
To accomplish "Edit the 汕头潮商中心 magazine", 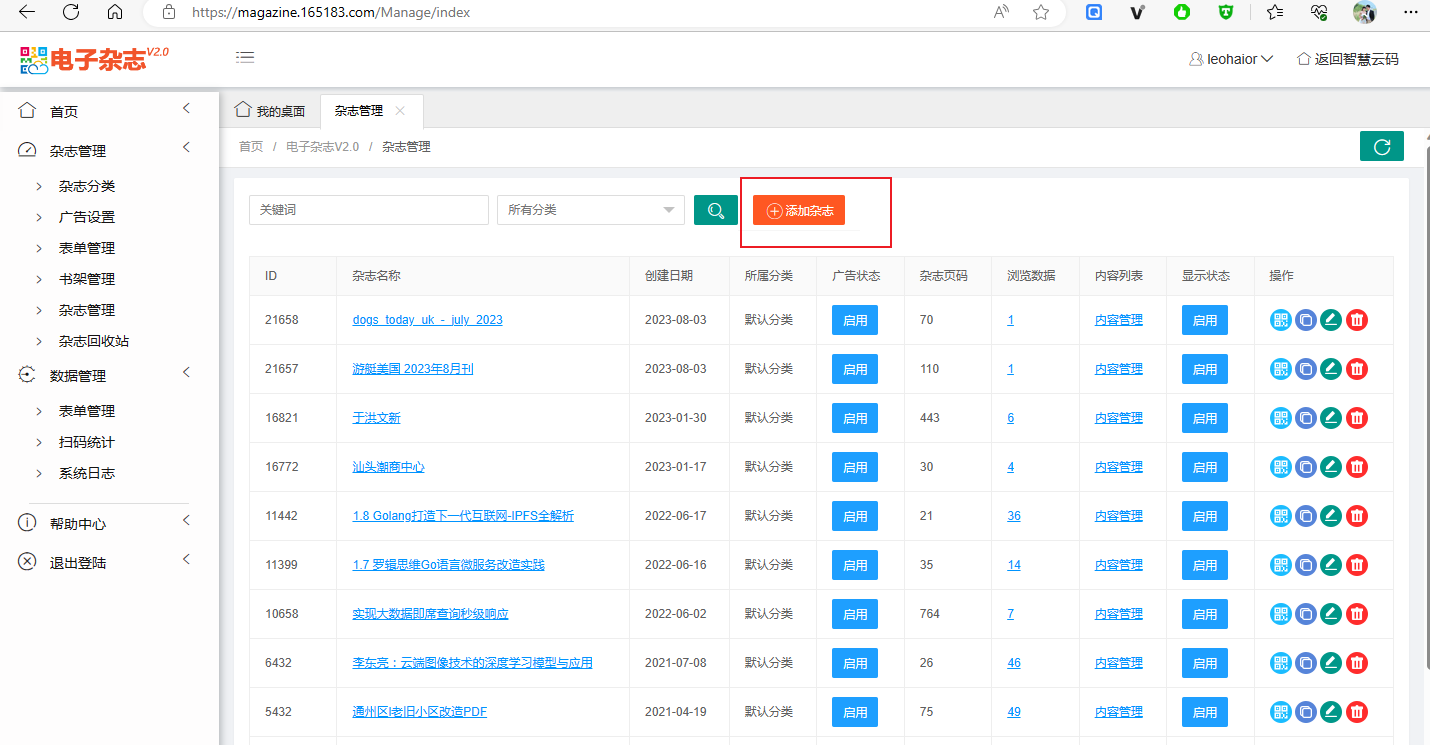I will (1331, 467).
